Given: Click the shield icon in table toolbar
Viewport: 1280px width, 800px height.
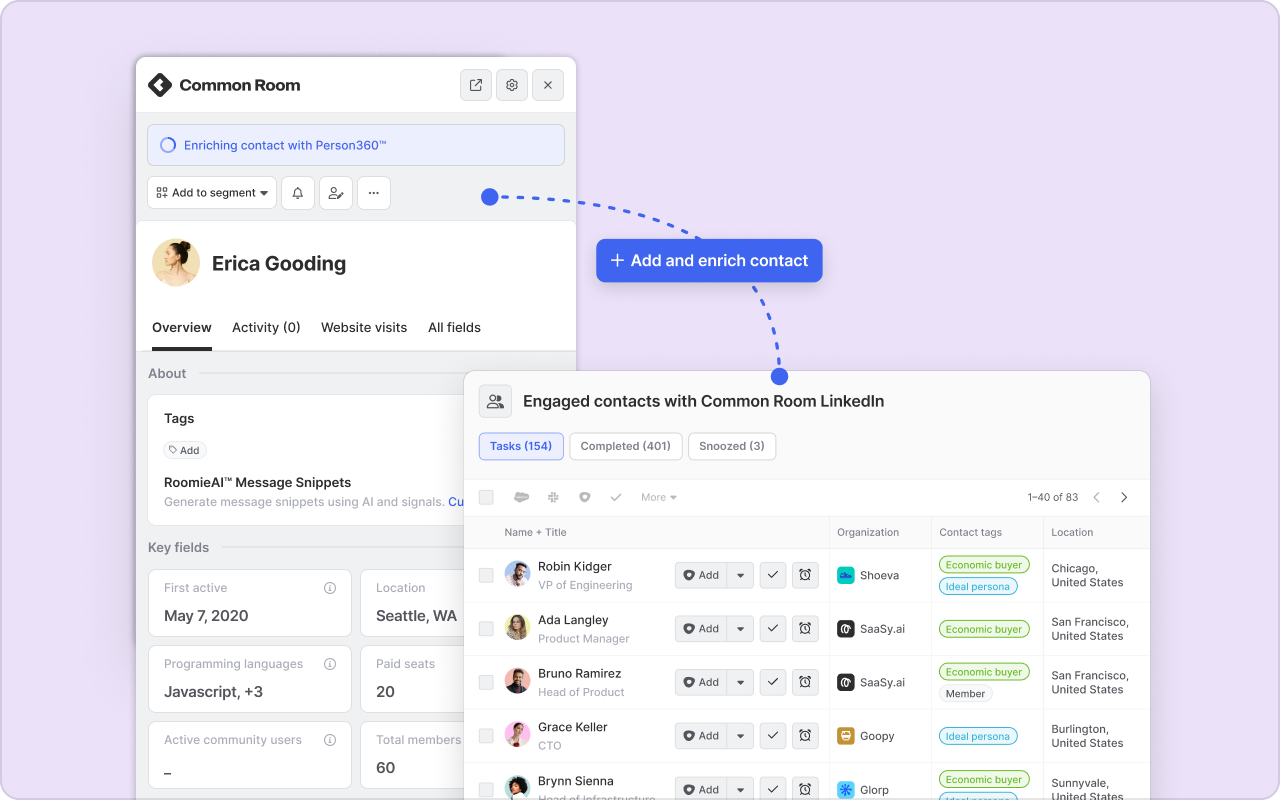Looking at the screenshot, I should coord(585,497).
